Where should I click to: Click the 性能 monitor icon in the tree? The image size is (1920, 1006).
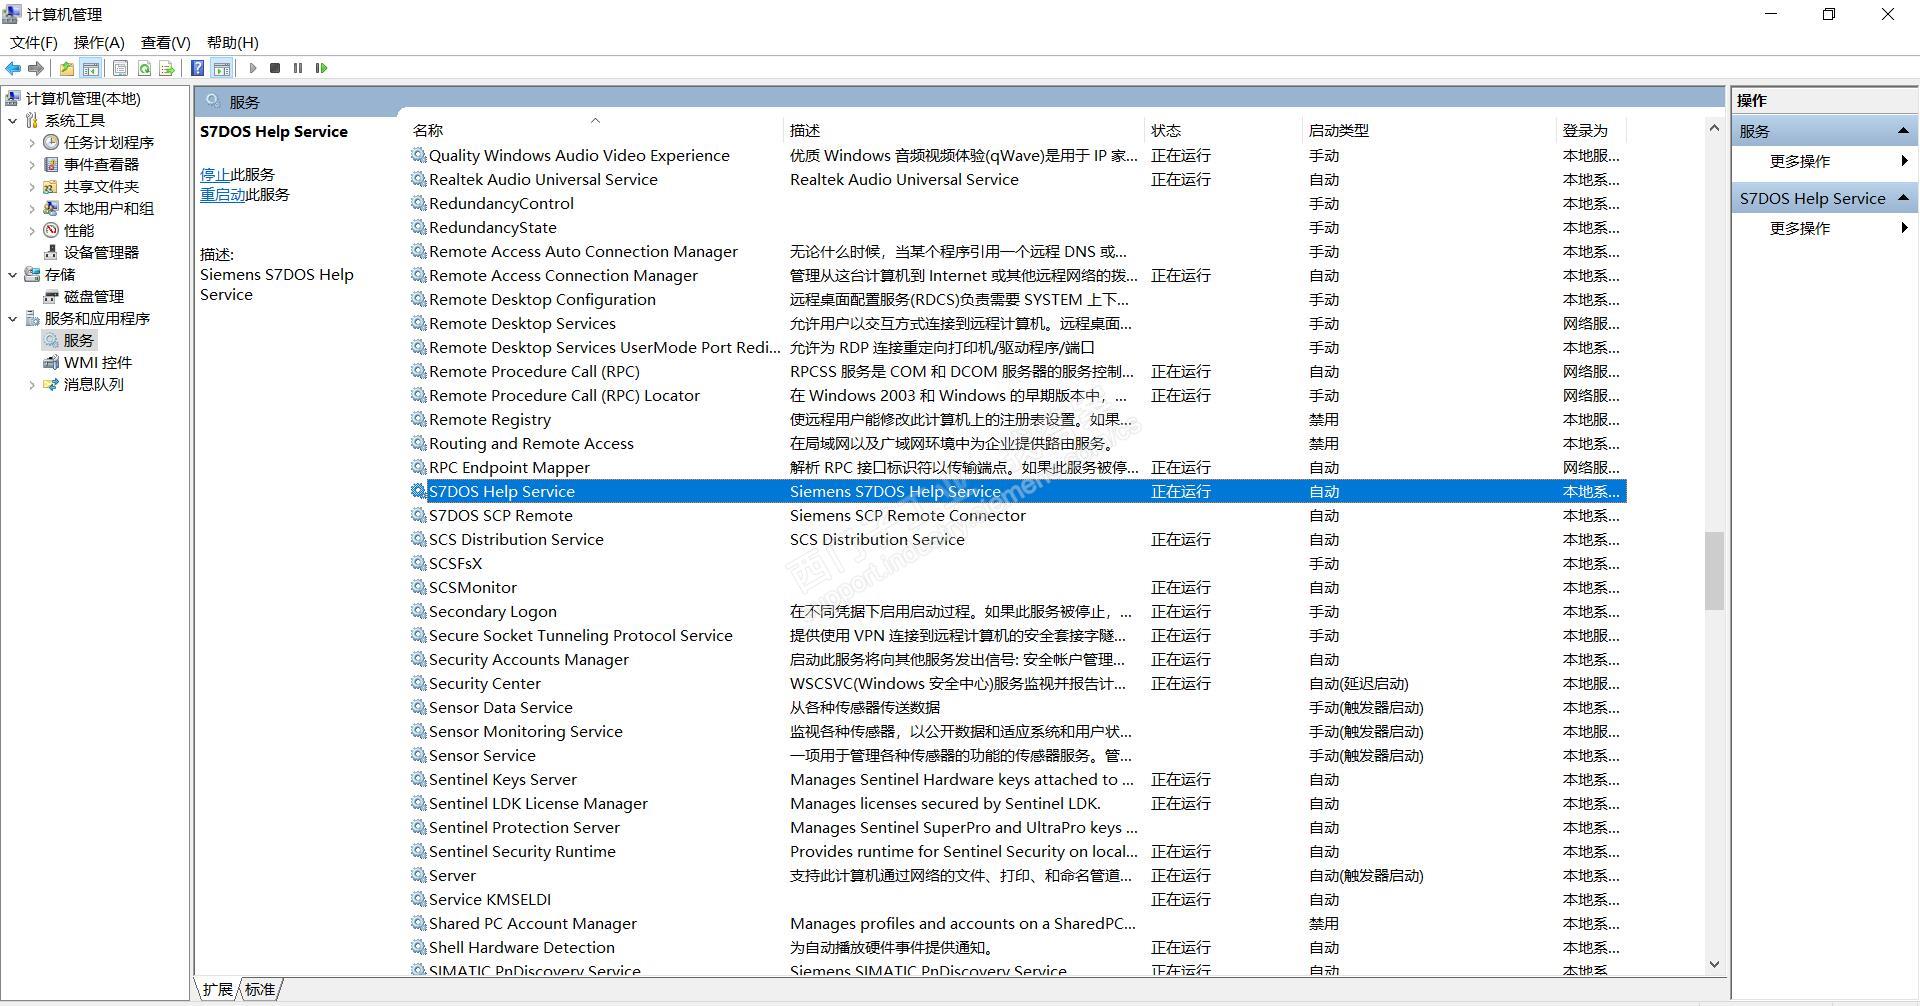(x=51, y=230)
